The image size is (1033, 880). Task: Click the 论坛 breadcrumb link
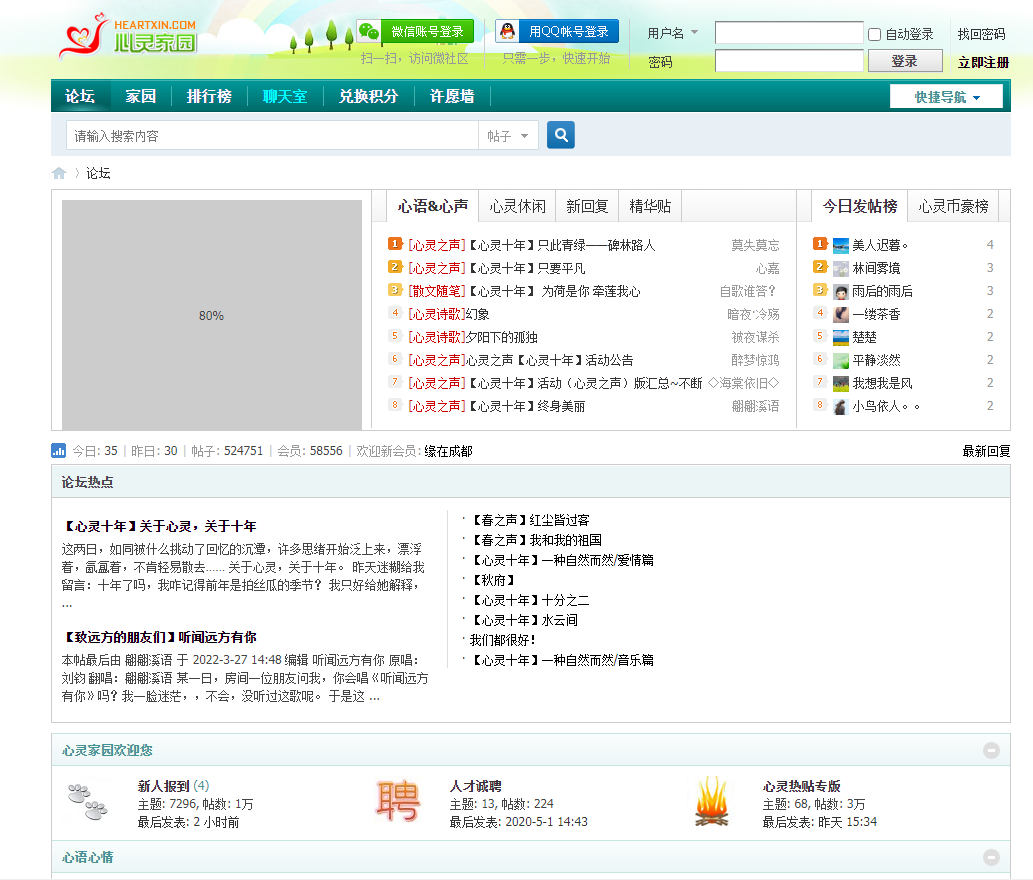pyautogui.click(x=98, y=173)
